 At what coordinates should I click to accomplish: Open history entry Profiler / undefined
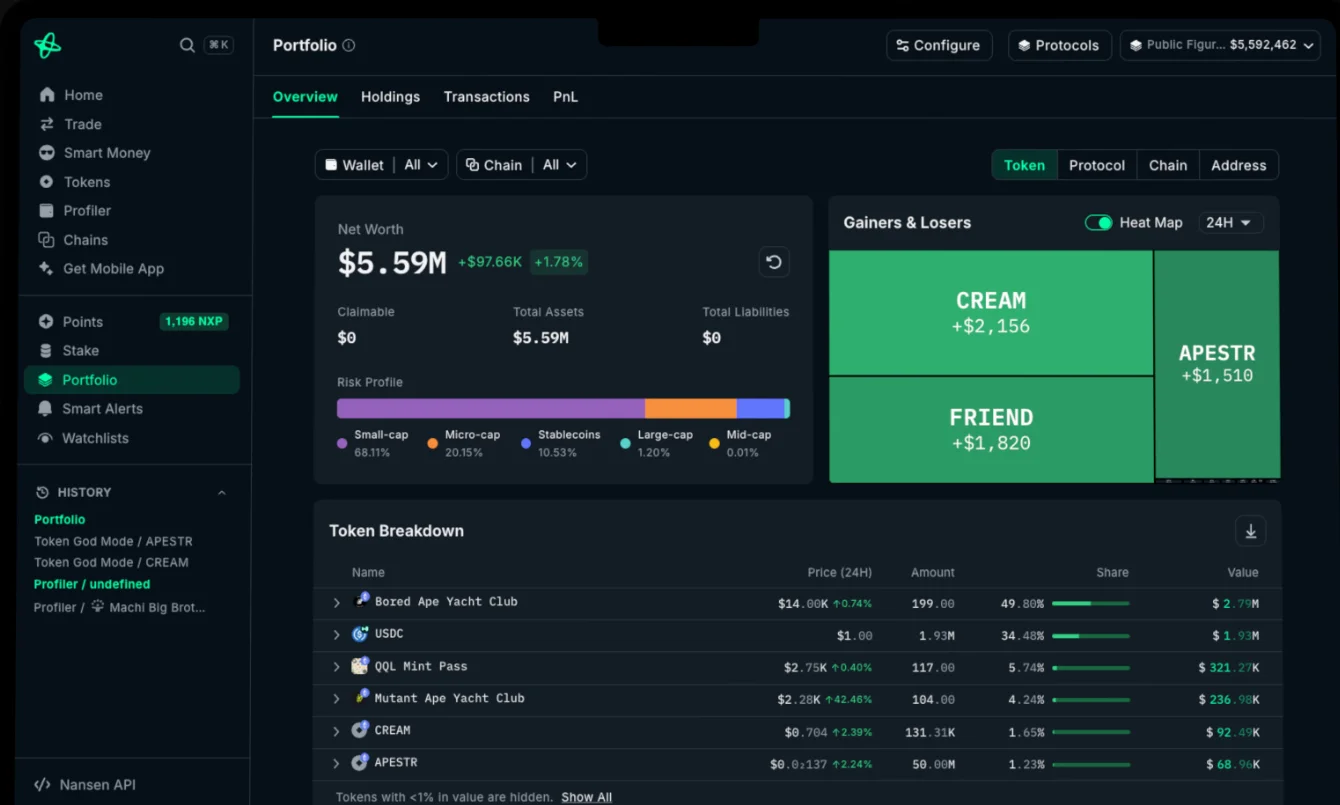pos(92,584)
